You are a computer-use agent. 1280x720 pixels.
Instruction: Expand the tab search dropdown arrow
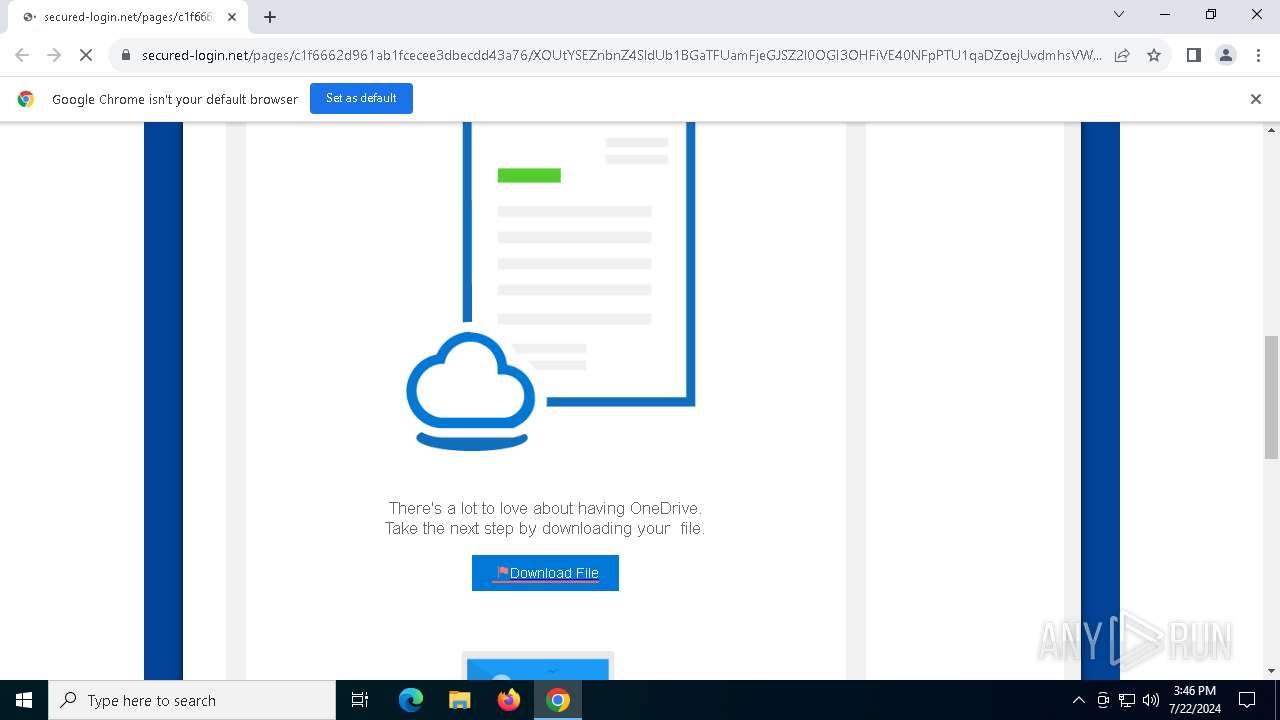[x=1119, y=14]
